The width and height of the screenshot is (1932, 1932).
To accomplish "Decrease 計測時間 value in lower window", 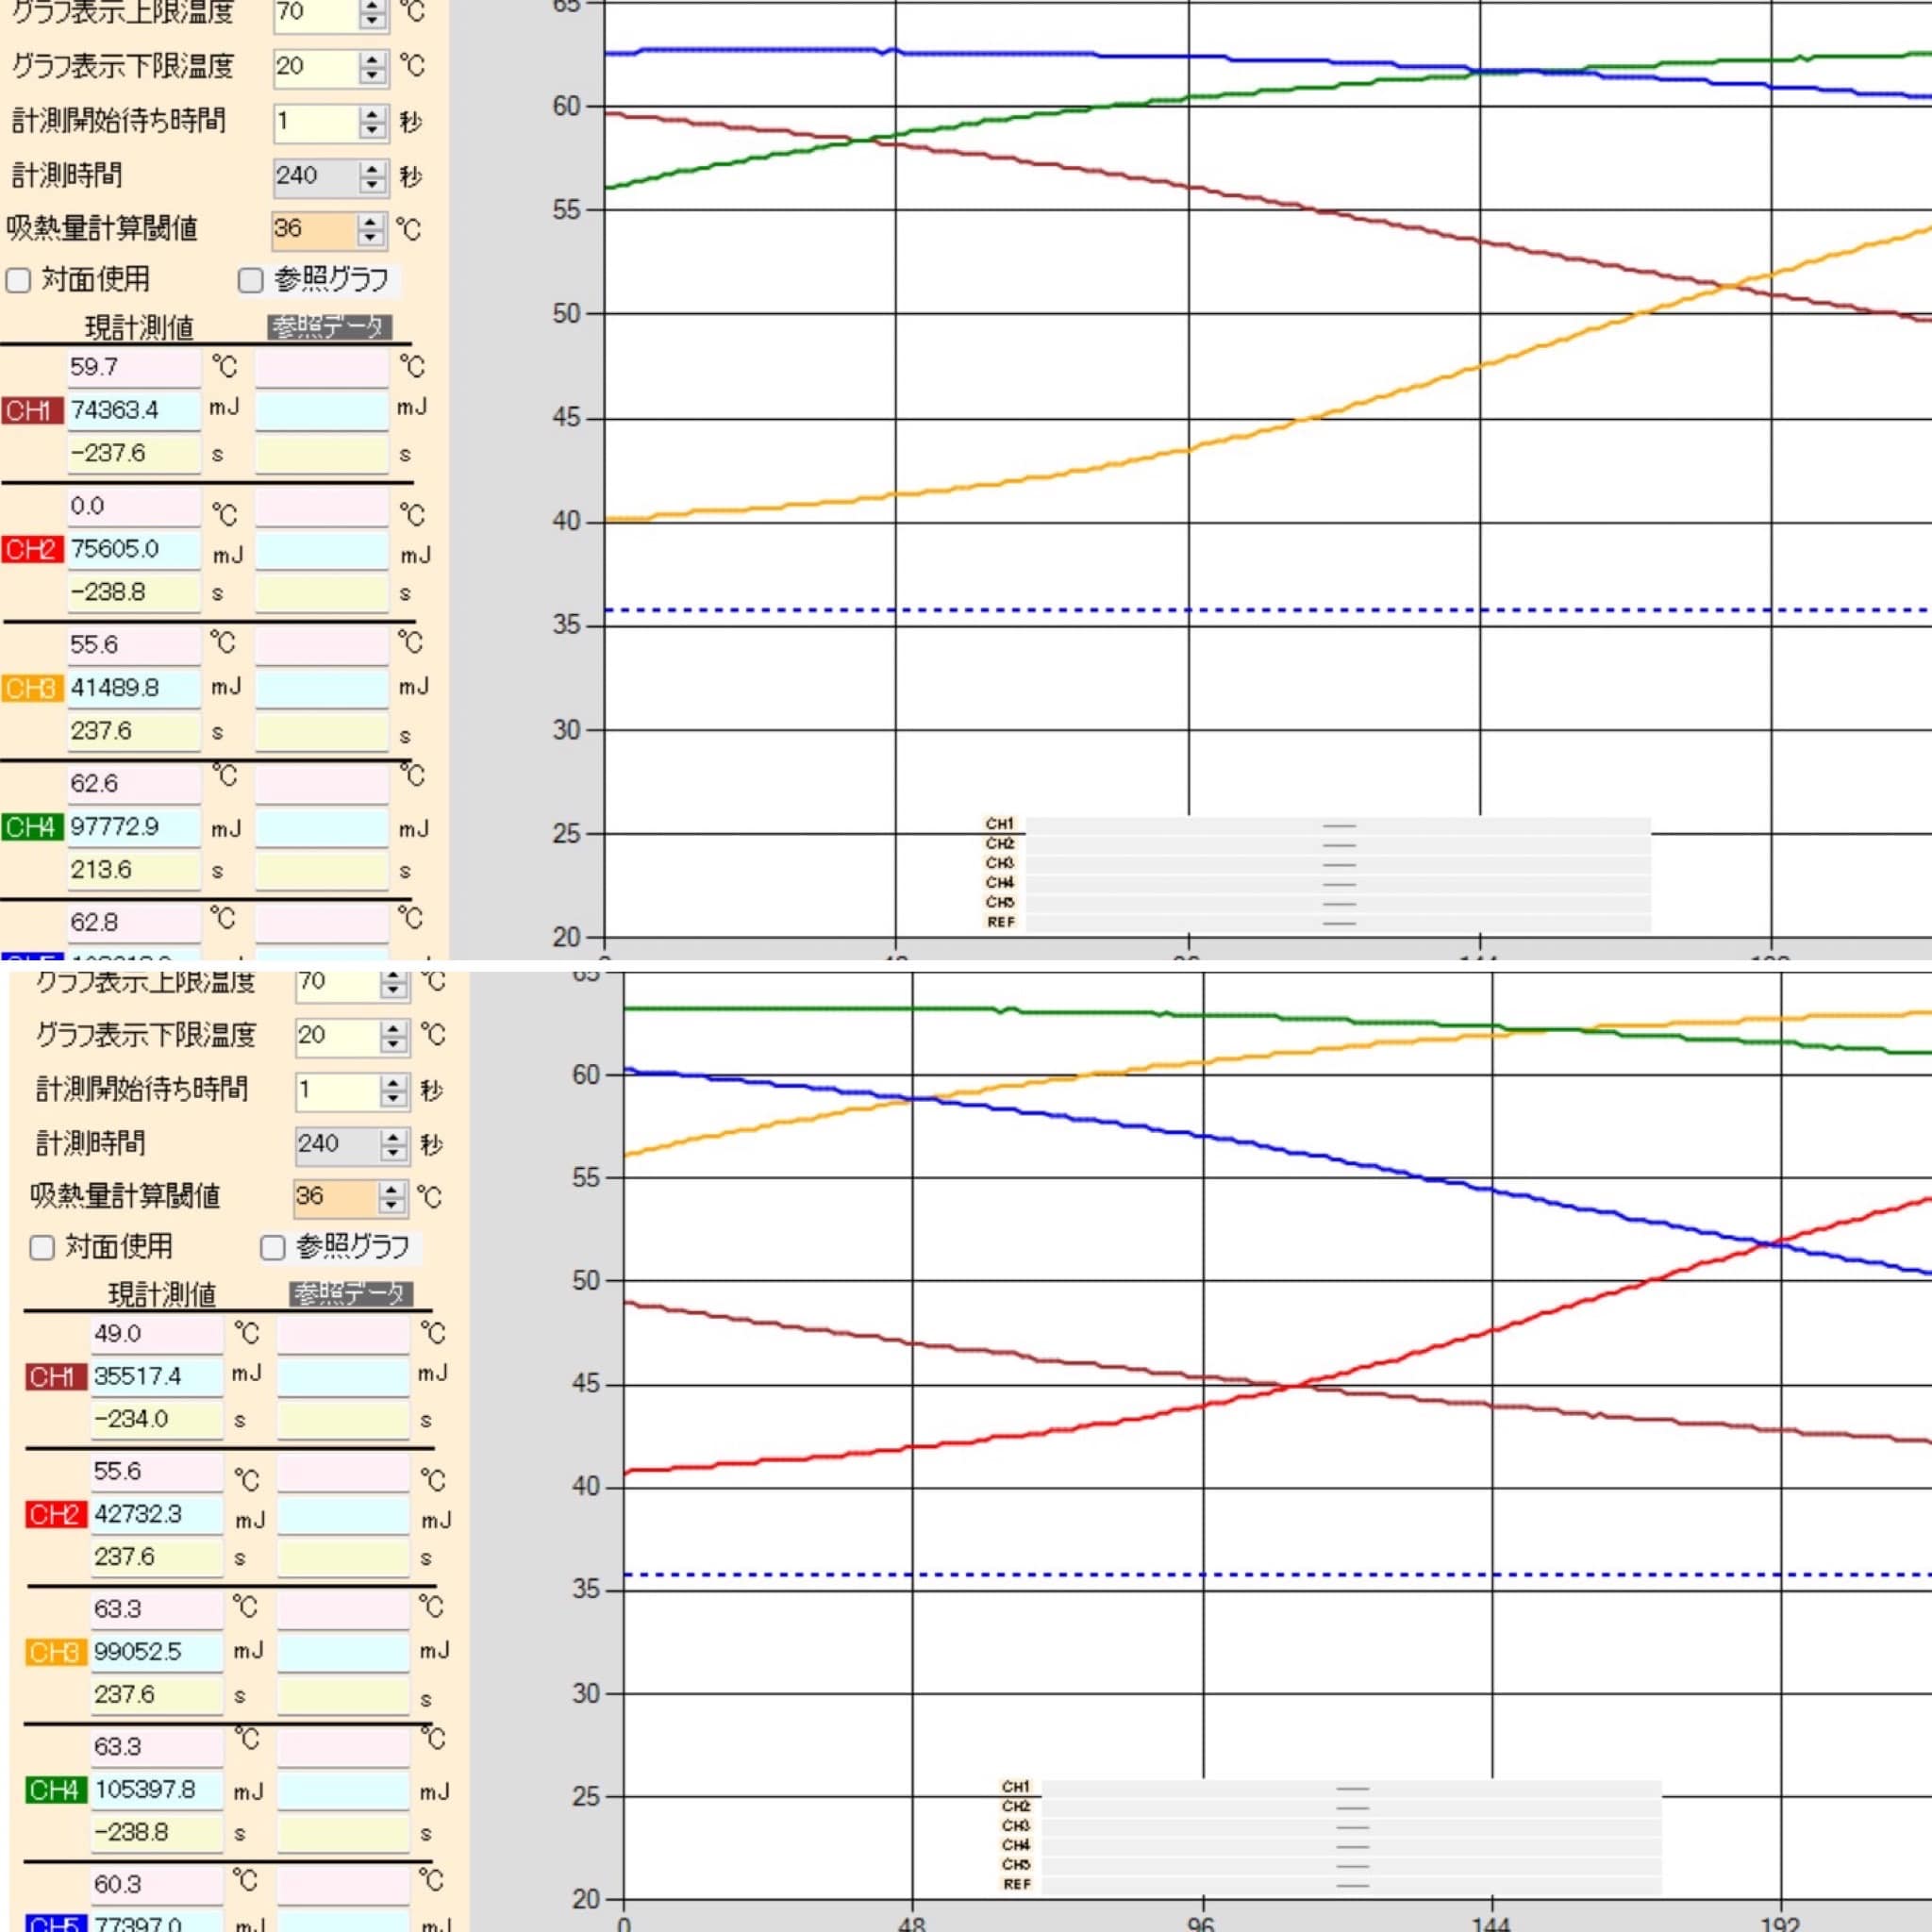I will coord(394,1154).
